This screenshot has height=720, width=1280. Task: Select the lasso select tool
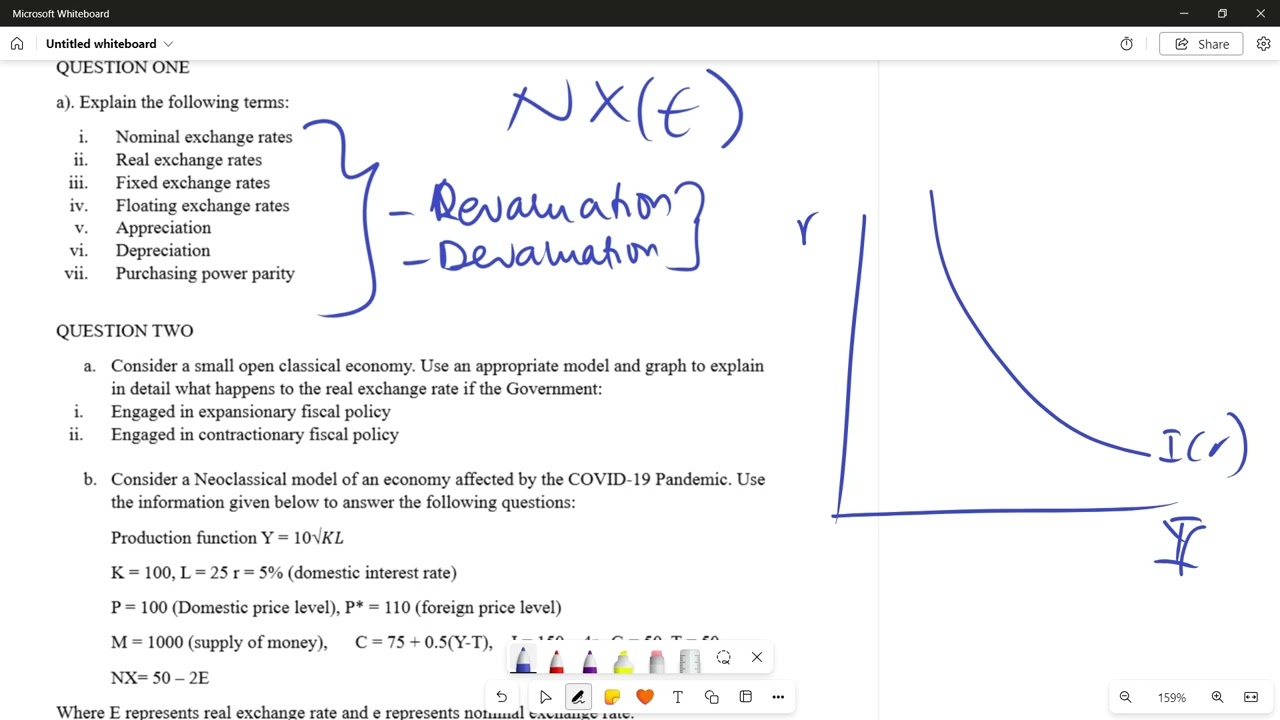tap(723, 657)
